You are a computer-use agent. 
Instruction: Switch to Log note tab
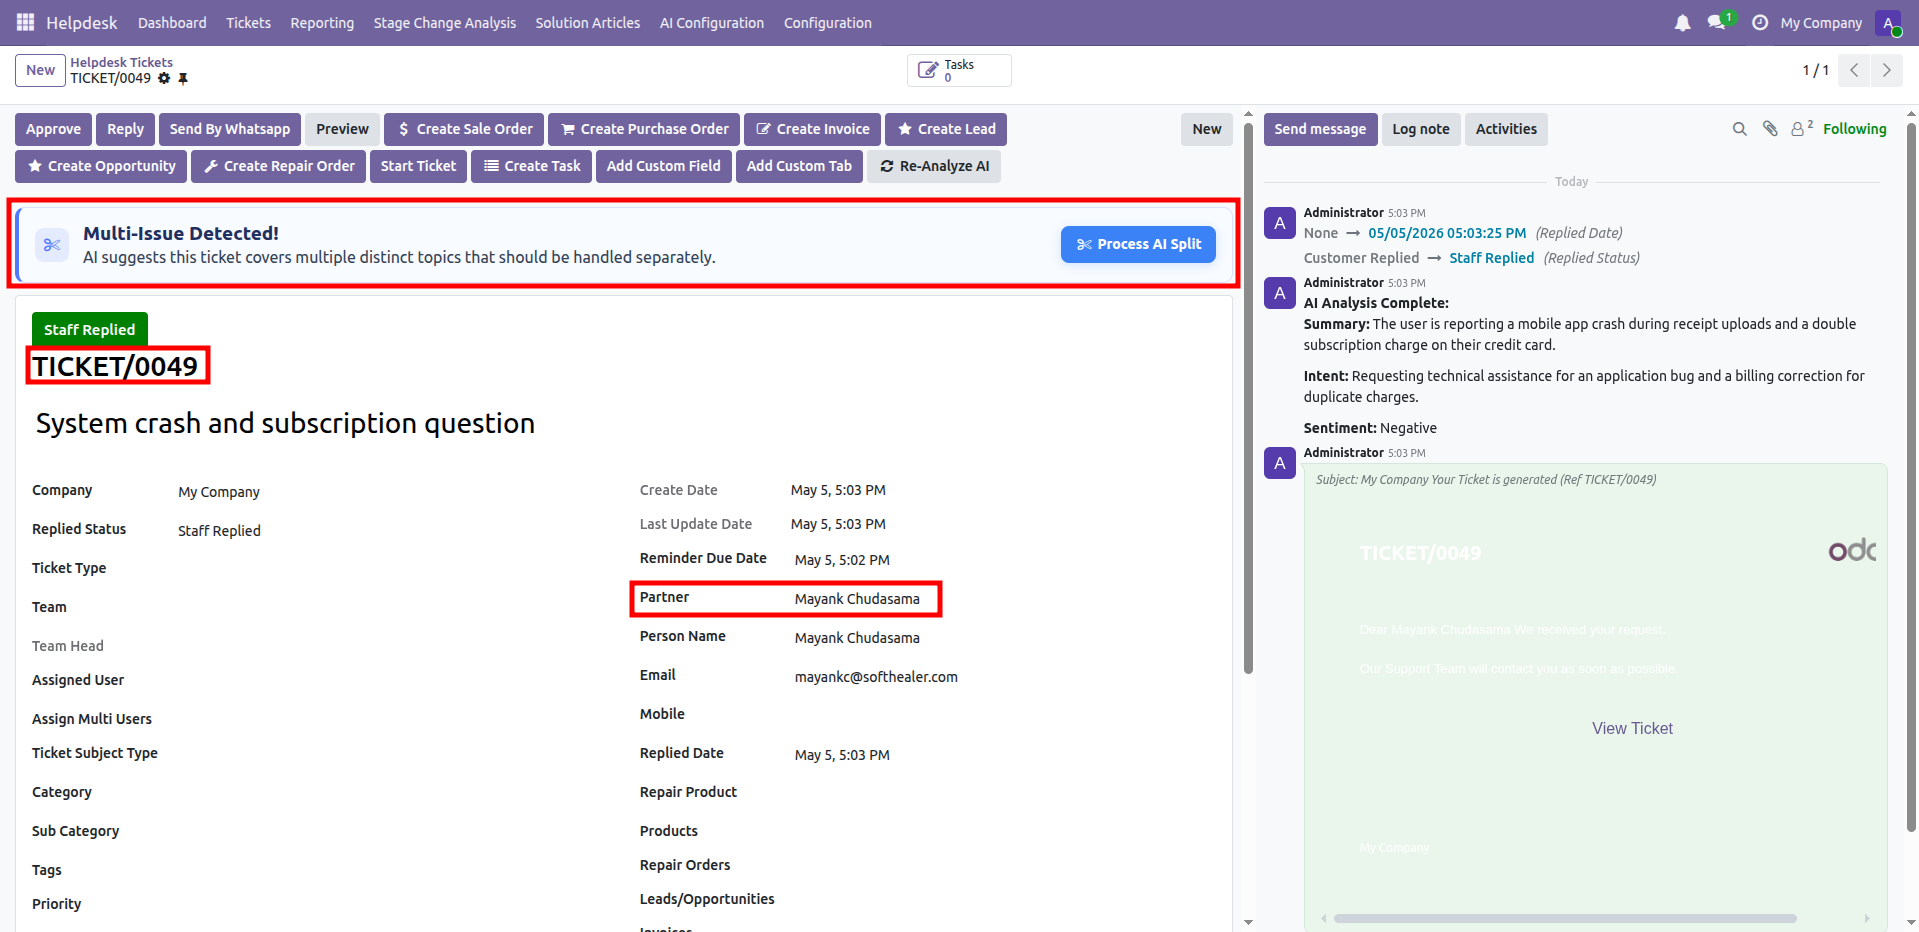[x=1421, y=129]
